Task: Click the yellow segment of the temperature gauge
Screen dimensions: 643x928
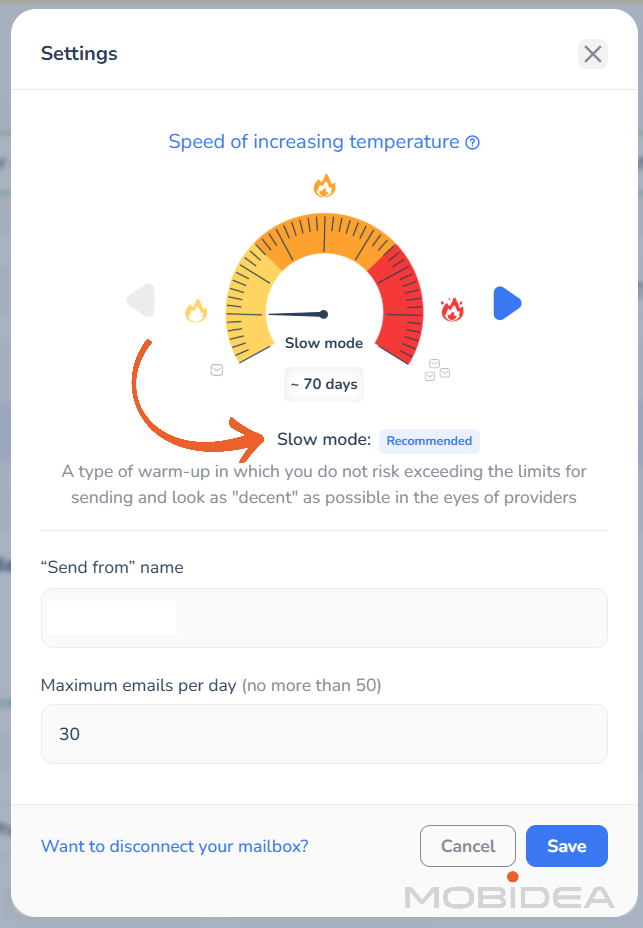Action: [x=246, y=310]
